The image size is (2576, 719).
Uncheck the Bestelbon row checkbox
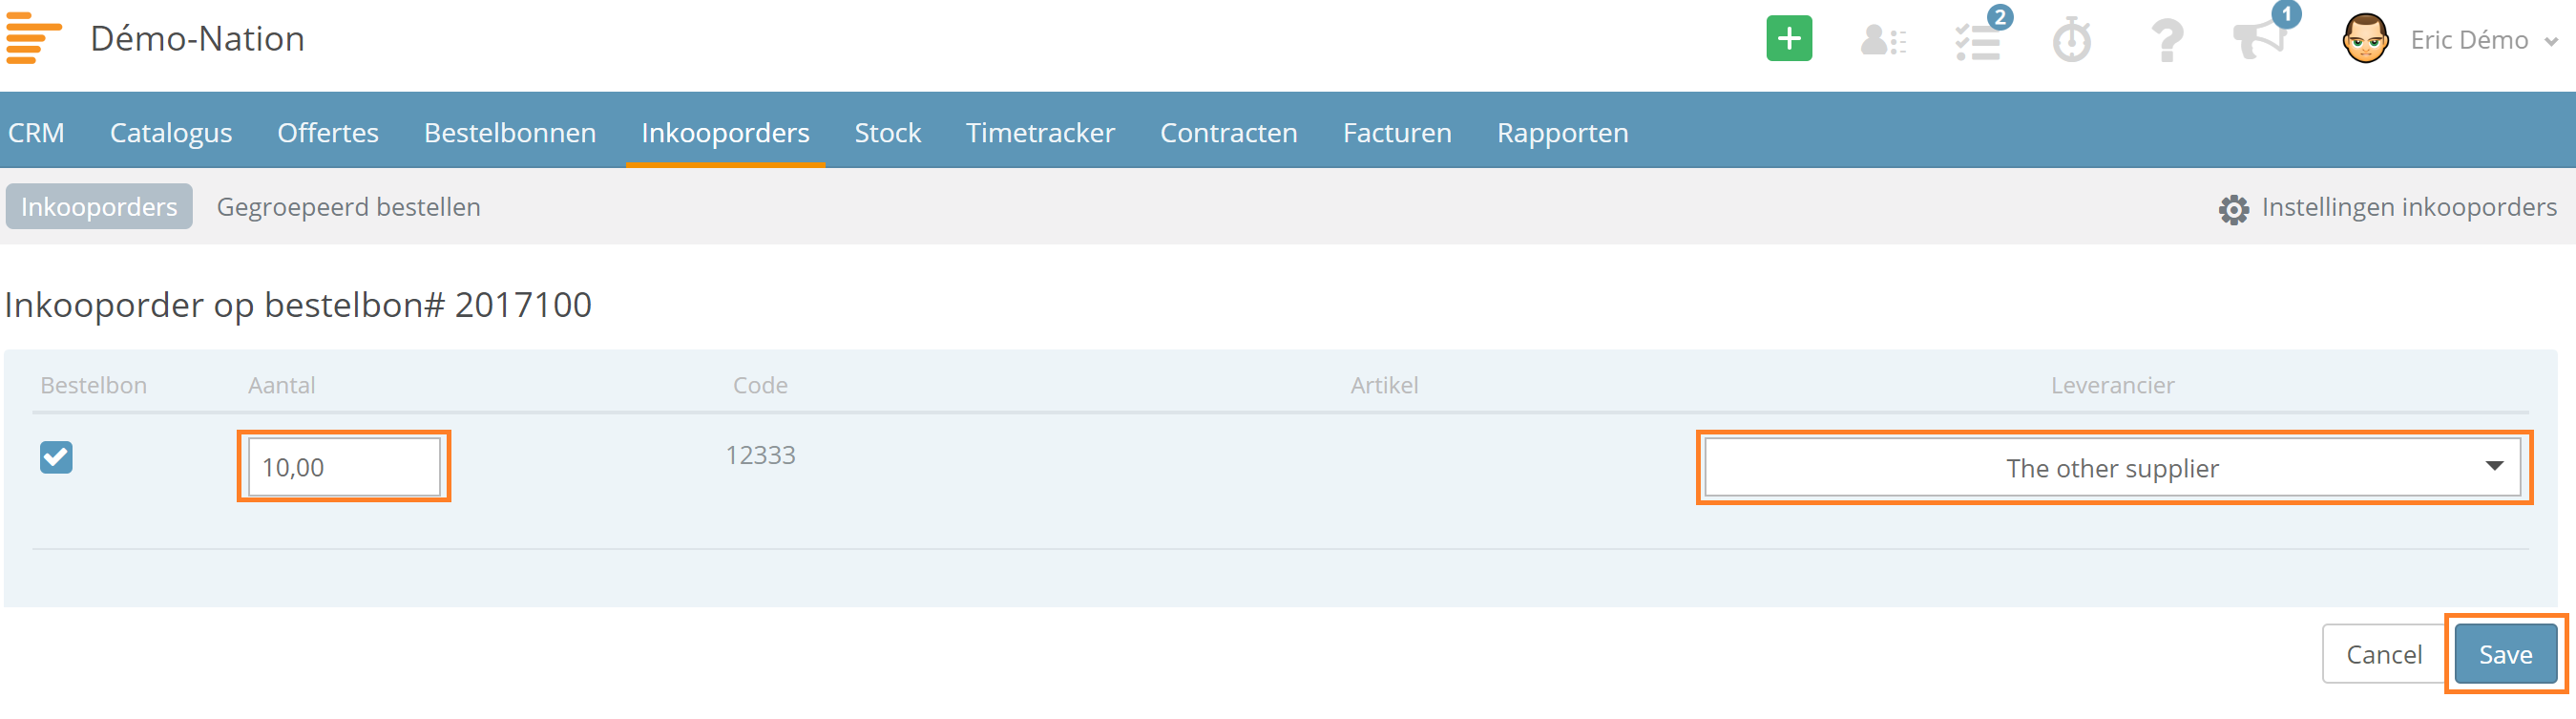point(56,457)
